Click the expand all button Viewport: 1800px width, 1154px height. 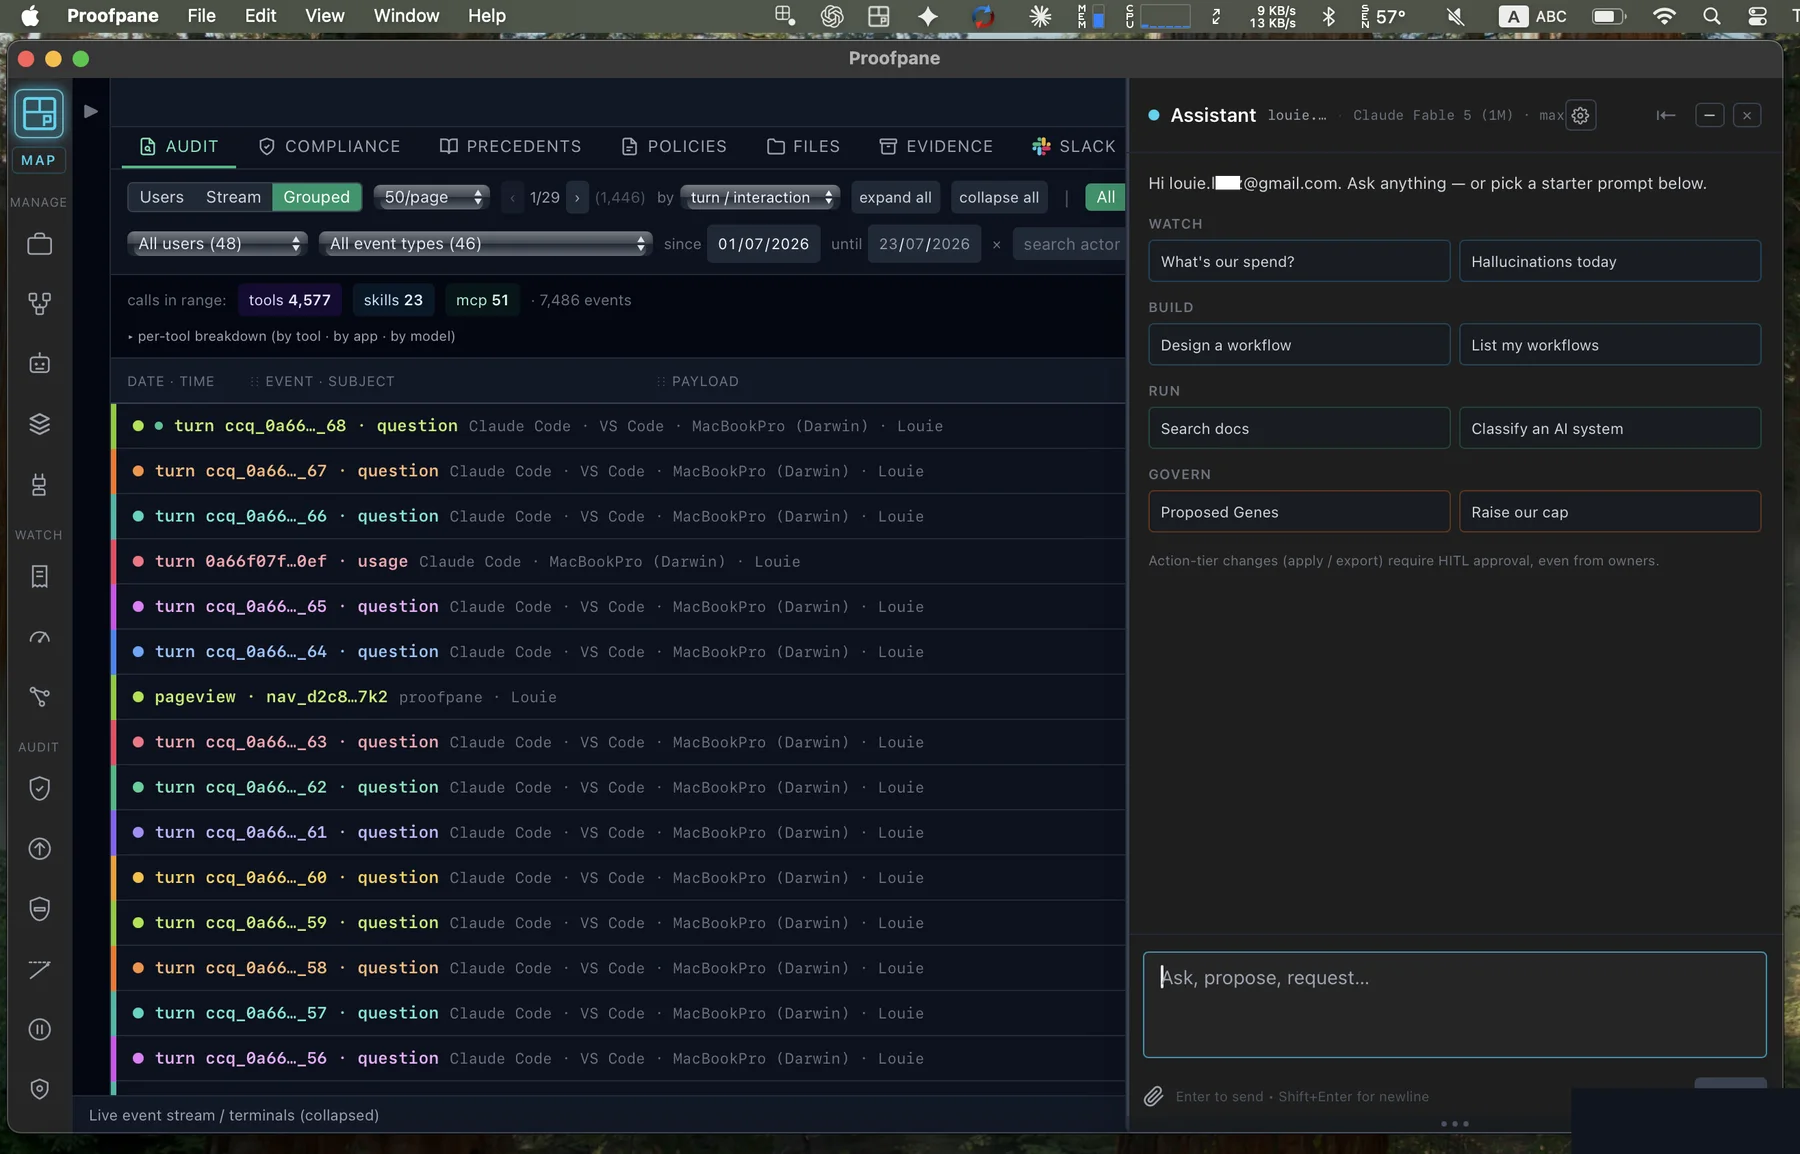[895, 197]
